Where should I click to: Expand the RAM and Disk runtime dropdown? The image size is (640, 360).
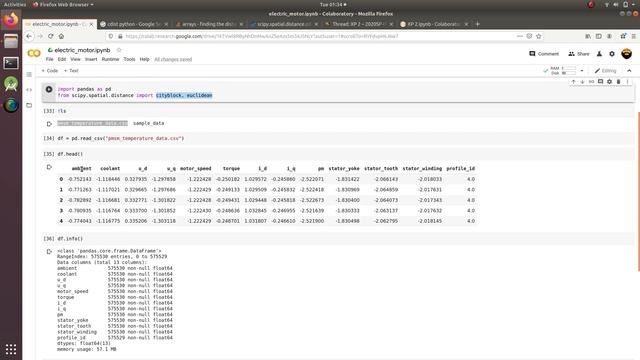pyautogui.click(x=582, y=71)
